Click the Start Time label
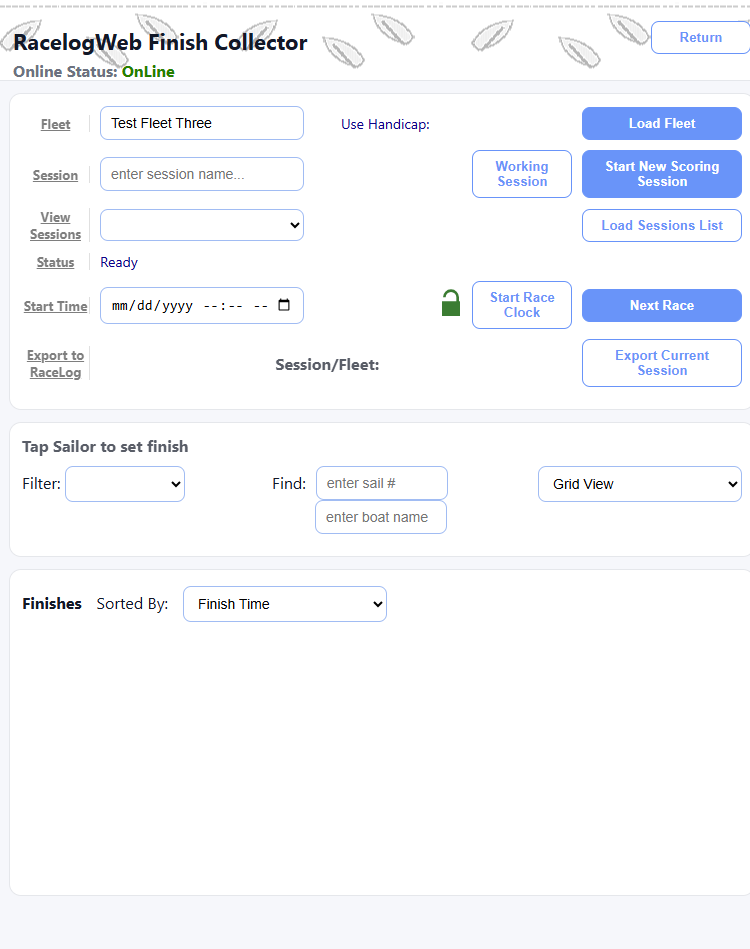This screenshot has width=750, height=949. (56, 306)
